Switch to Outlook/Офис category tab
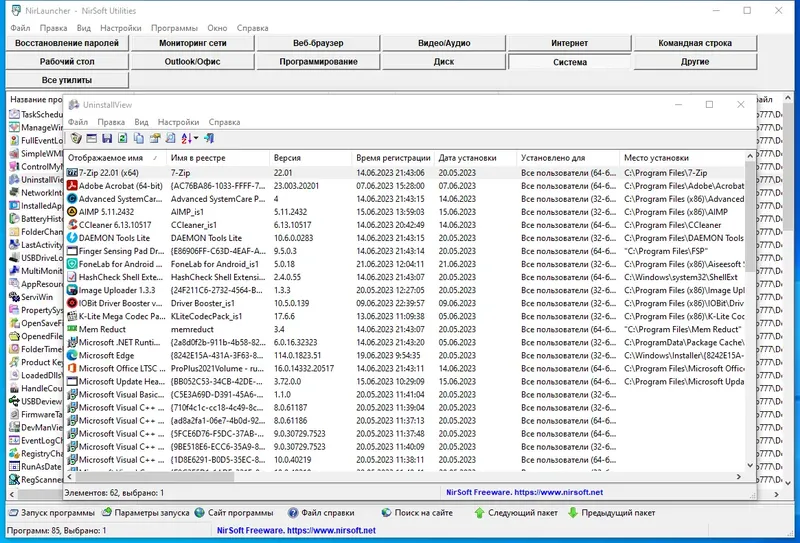The image size is (800, 543). [x=192, y=62]
